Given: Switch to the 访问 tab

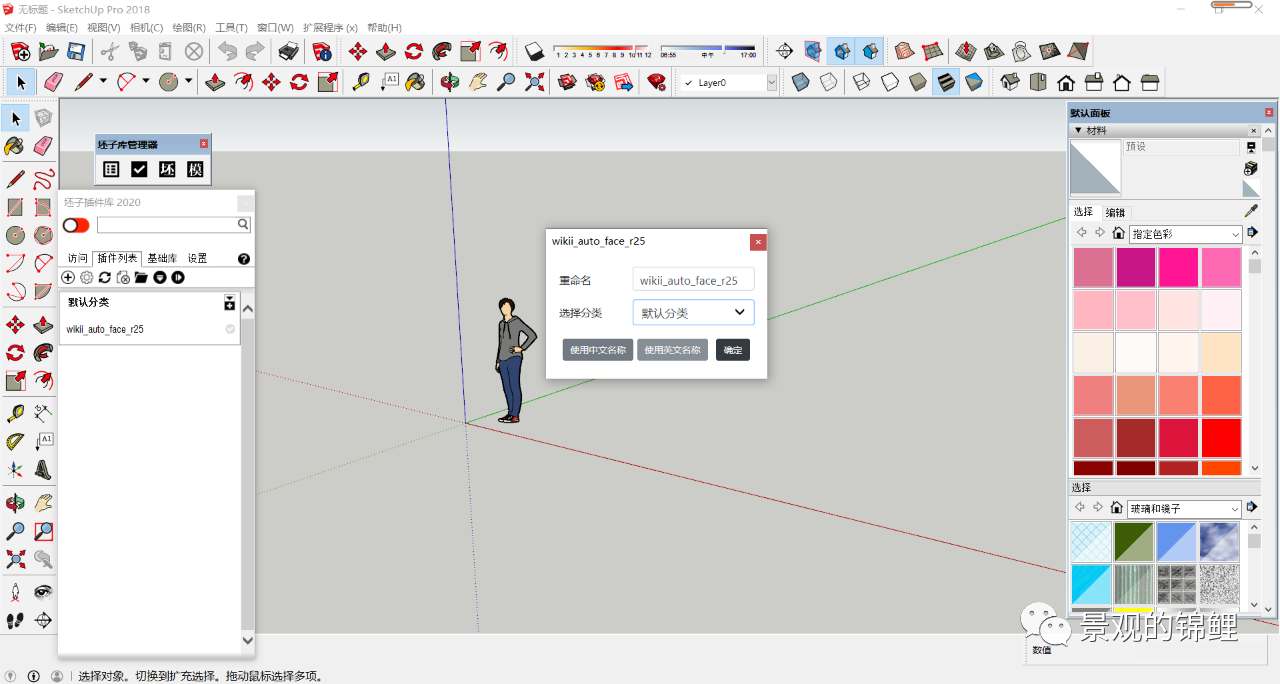Looking at the screenshot, I should click(78, 258).
